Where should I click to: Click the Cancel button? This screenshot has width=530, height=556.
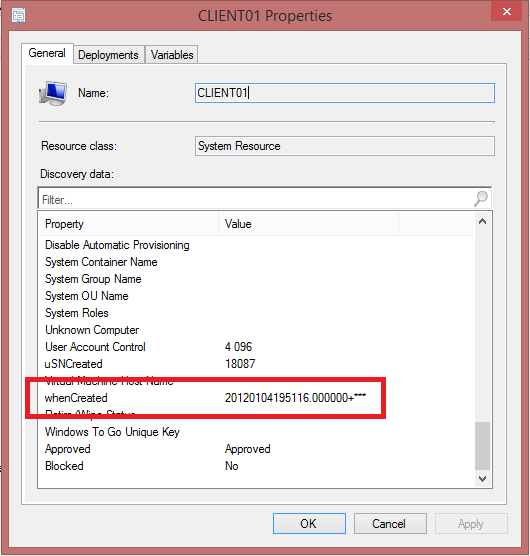click(x=390, y=523)
